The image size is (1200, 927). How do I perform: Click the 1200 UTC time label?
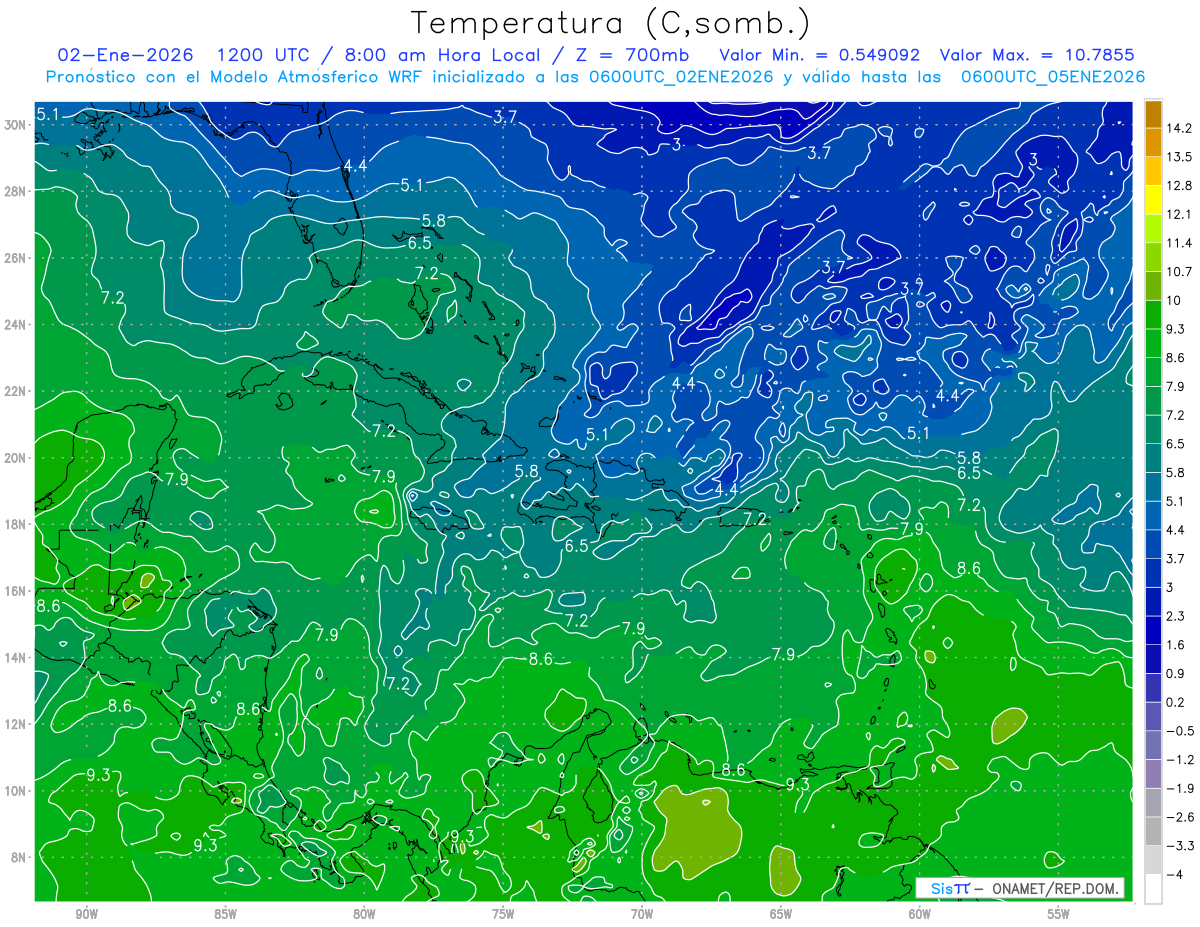point(264,55)
